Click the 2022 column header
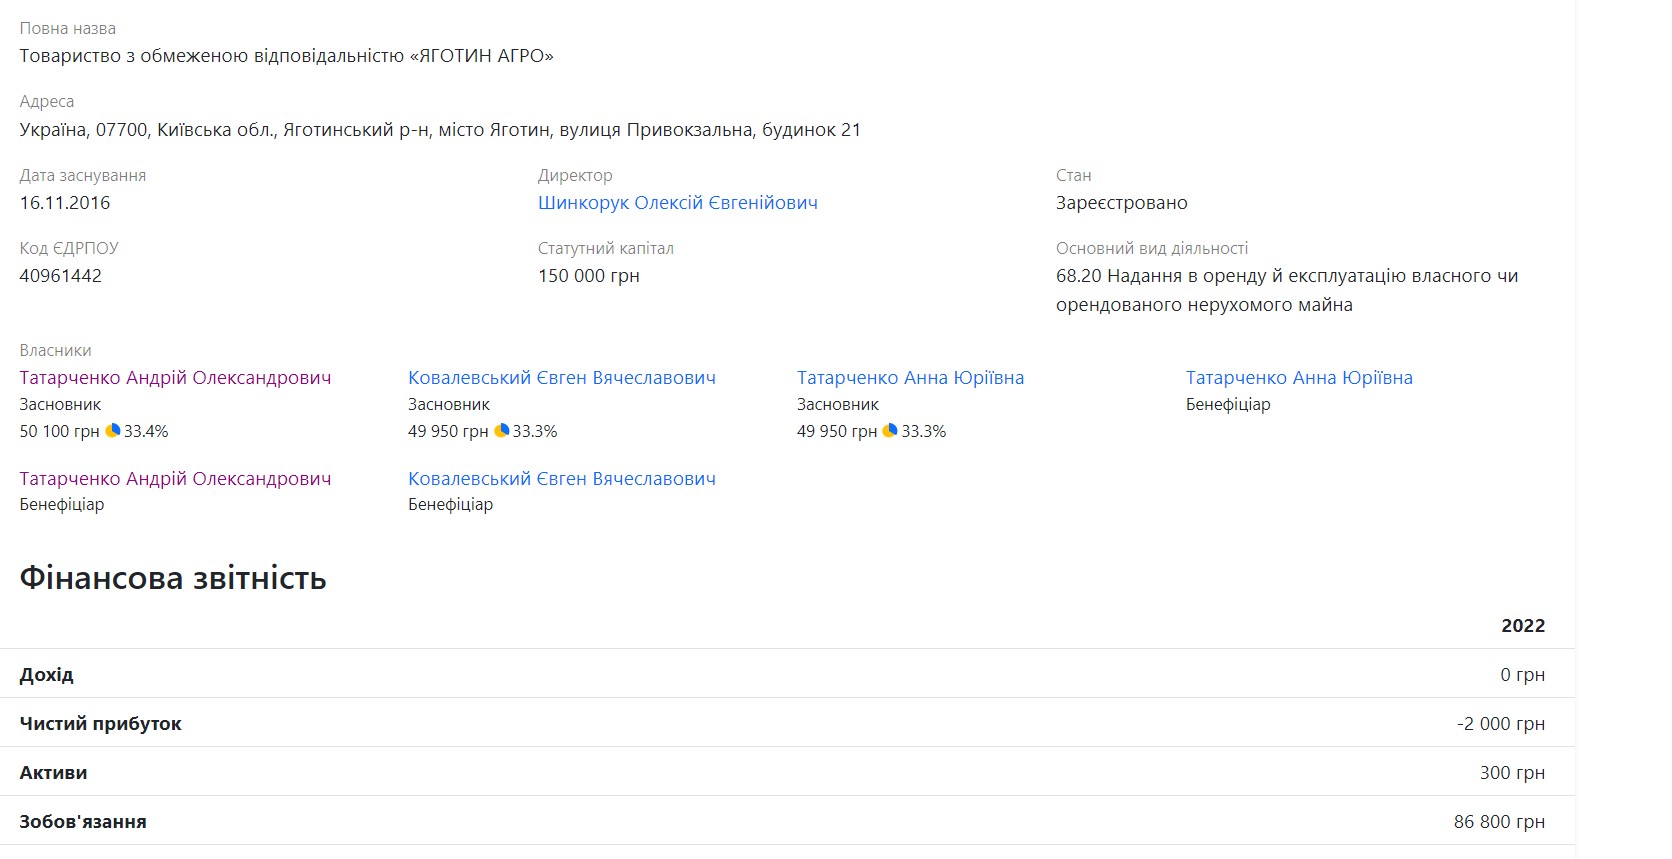The width and height of the screenshot is (1672, 859). pos(1522,626)
